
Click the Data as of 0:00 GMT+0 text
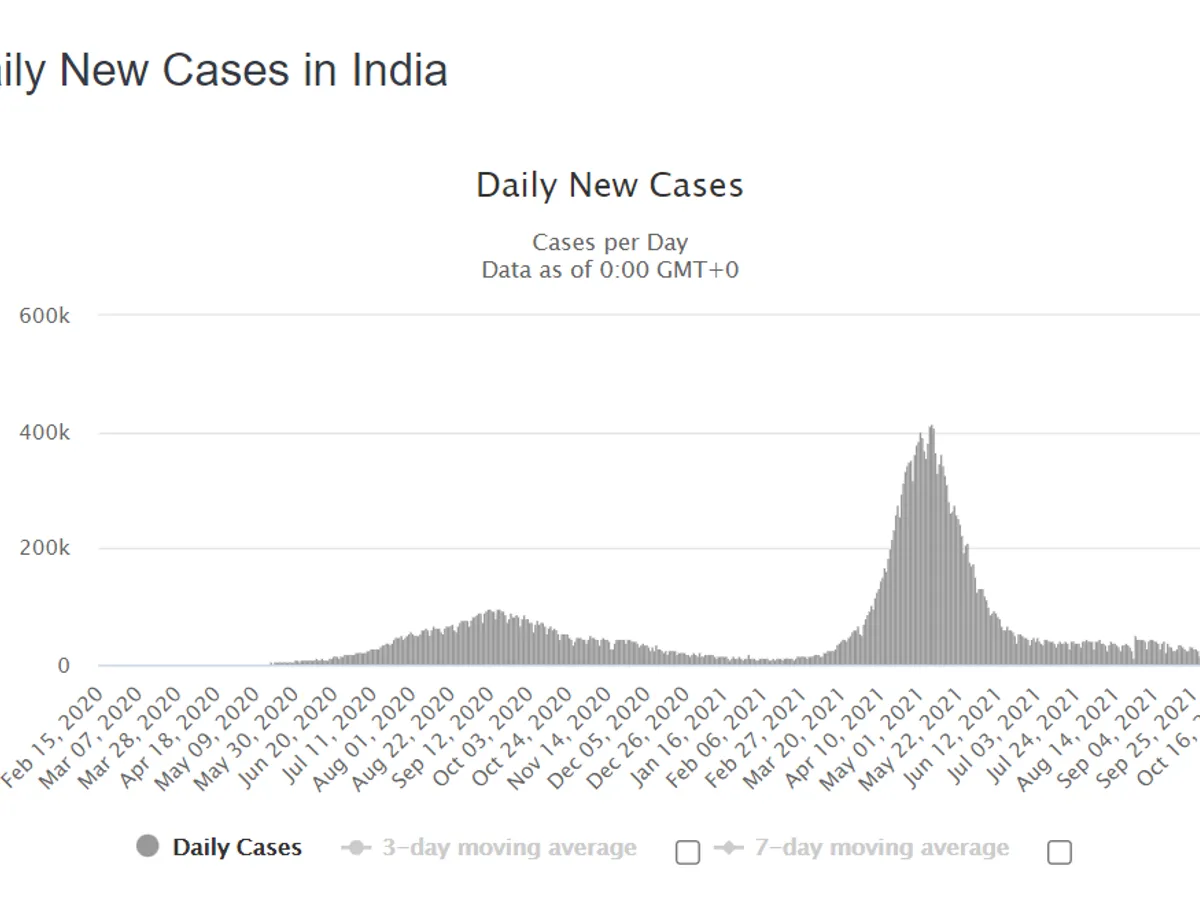[610, 270]
